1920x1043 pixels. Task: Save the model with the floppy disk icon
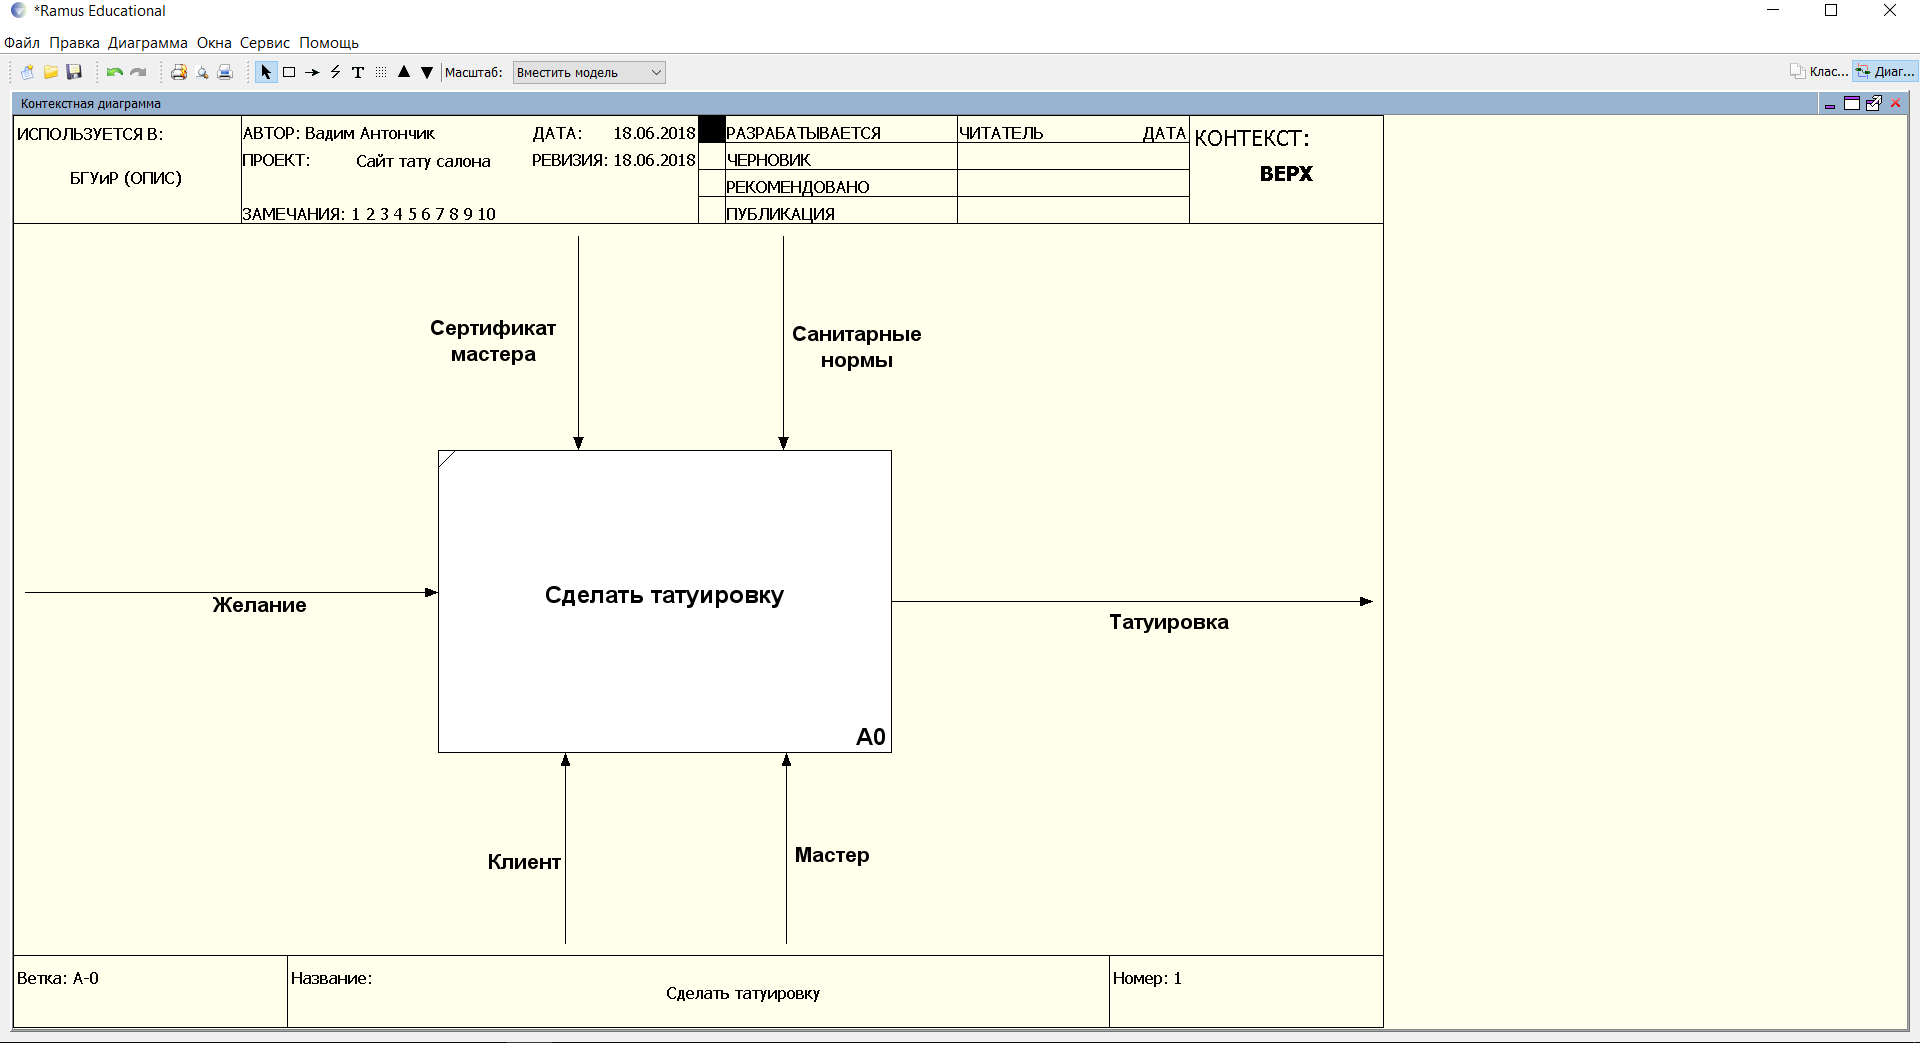tap(74, 72)
